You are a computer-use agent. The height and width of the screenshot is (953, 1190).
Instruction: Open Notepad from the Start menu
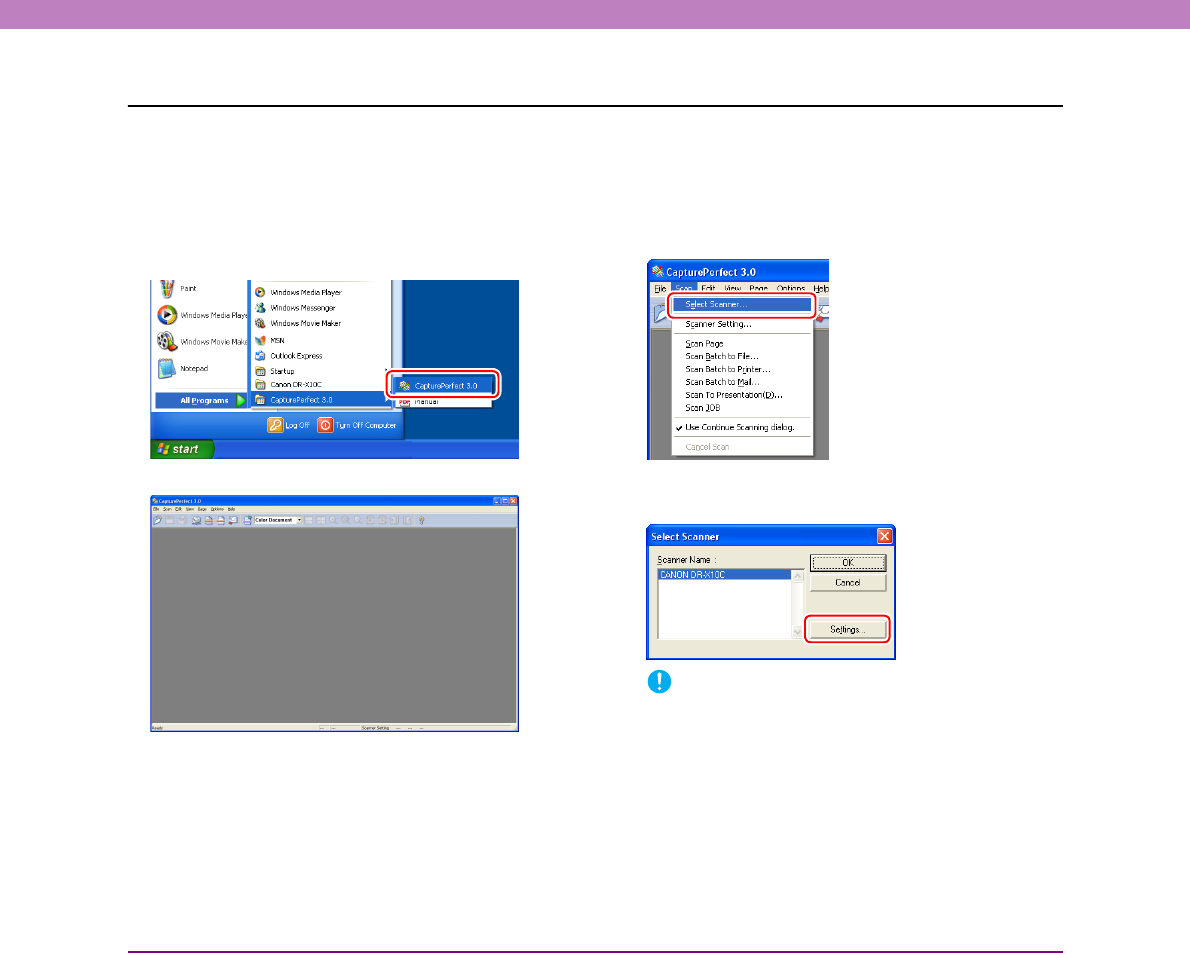pos(183,369)
